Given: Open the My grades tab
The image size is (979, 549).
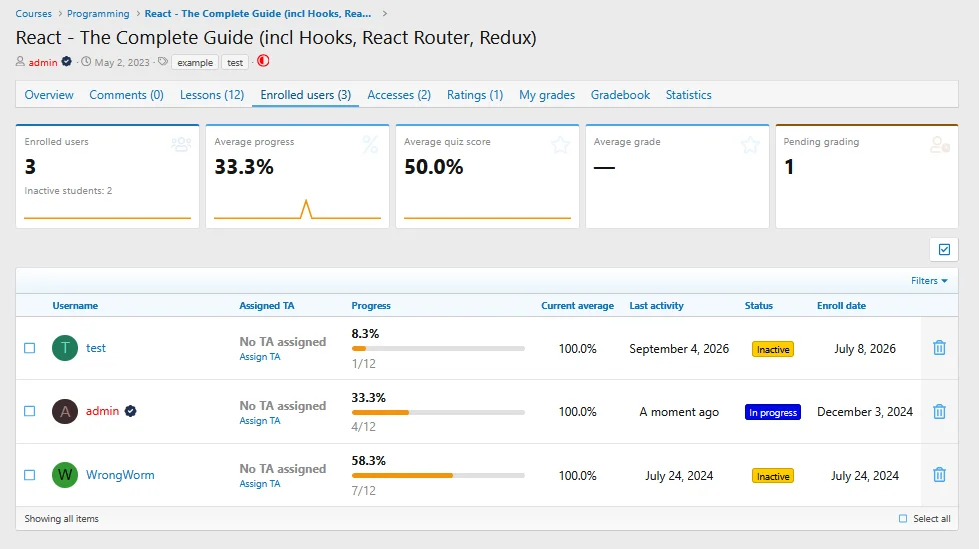Looking at the screenshot, I should 547,95.
